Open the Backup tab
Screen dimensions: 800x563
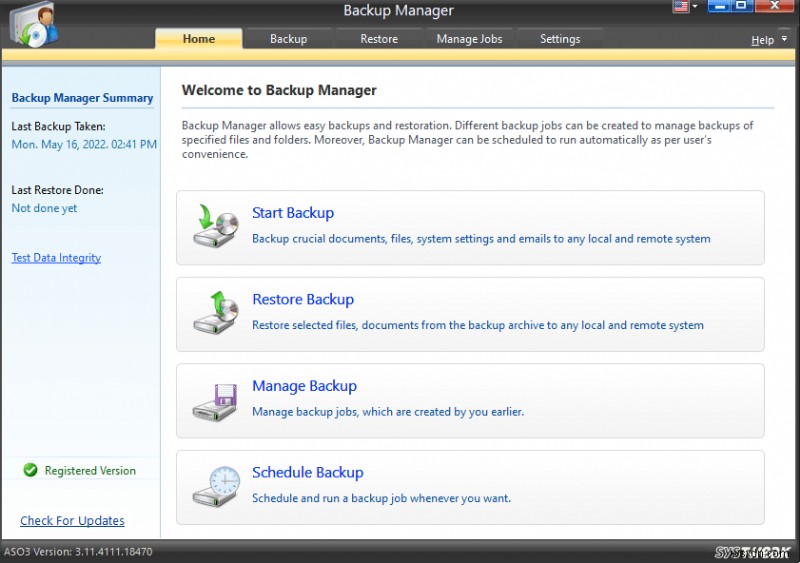coord(288,39)
